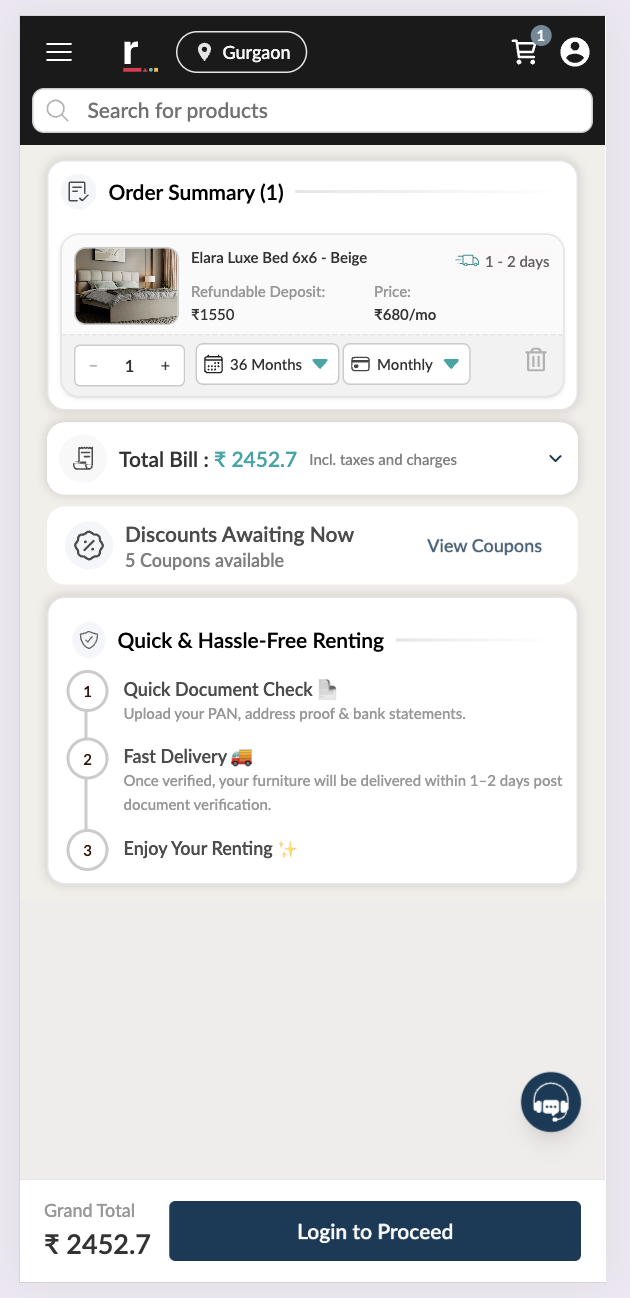630x1298 pixels.
Task: Open the Elara Luxe Bed thumbnail
Action: coord(127,286)
